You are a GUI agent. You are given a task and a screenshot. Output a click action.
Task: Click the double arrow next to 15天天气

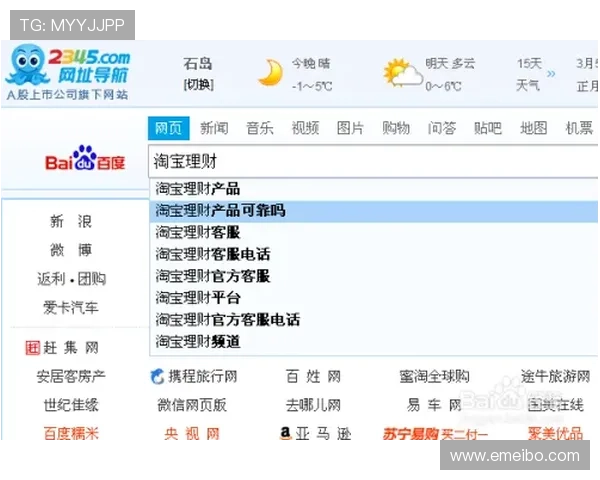click(551, 73)
